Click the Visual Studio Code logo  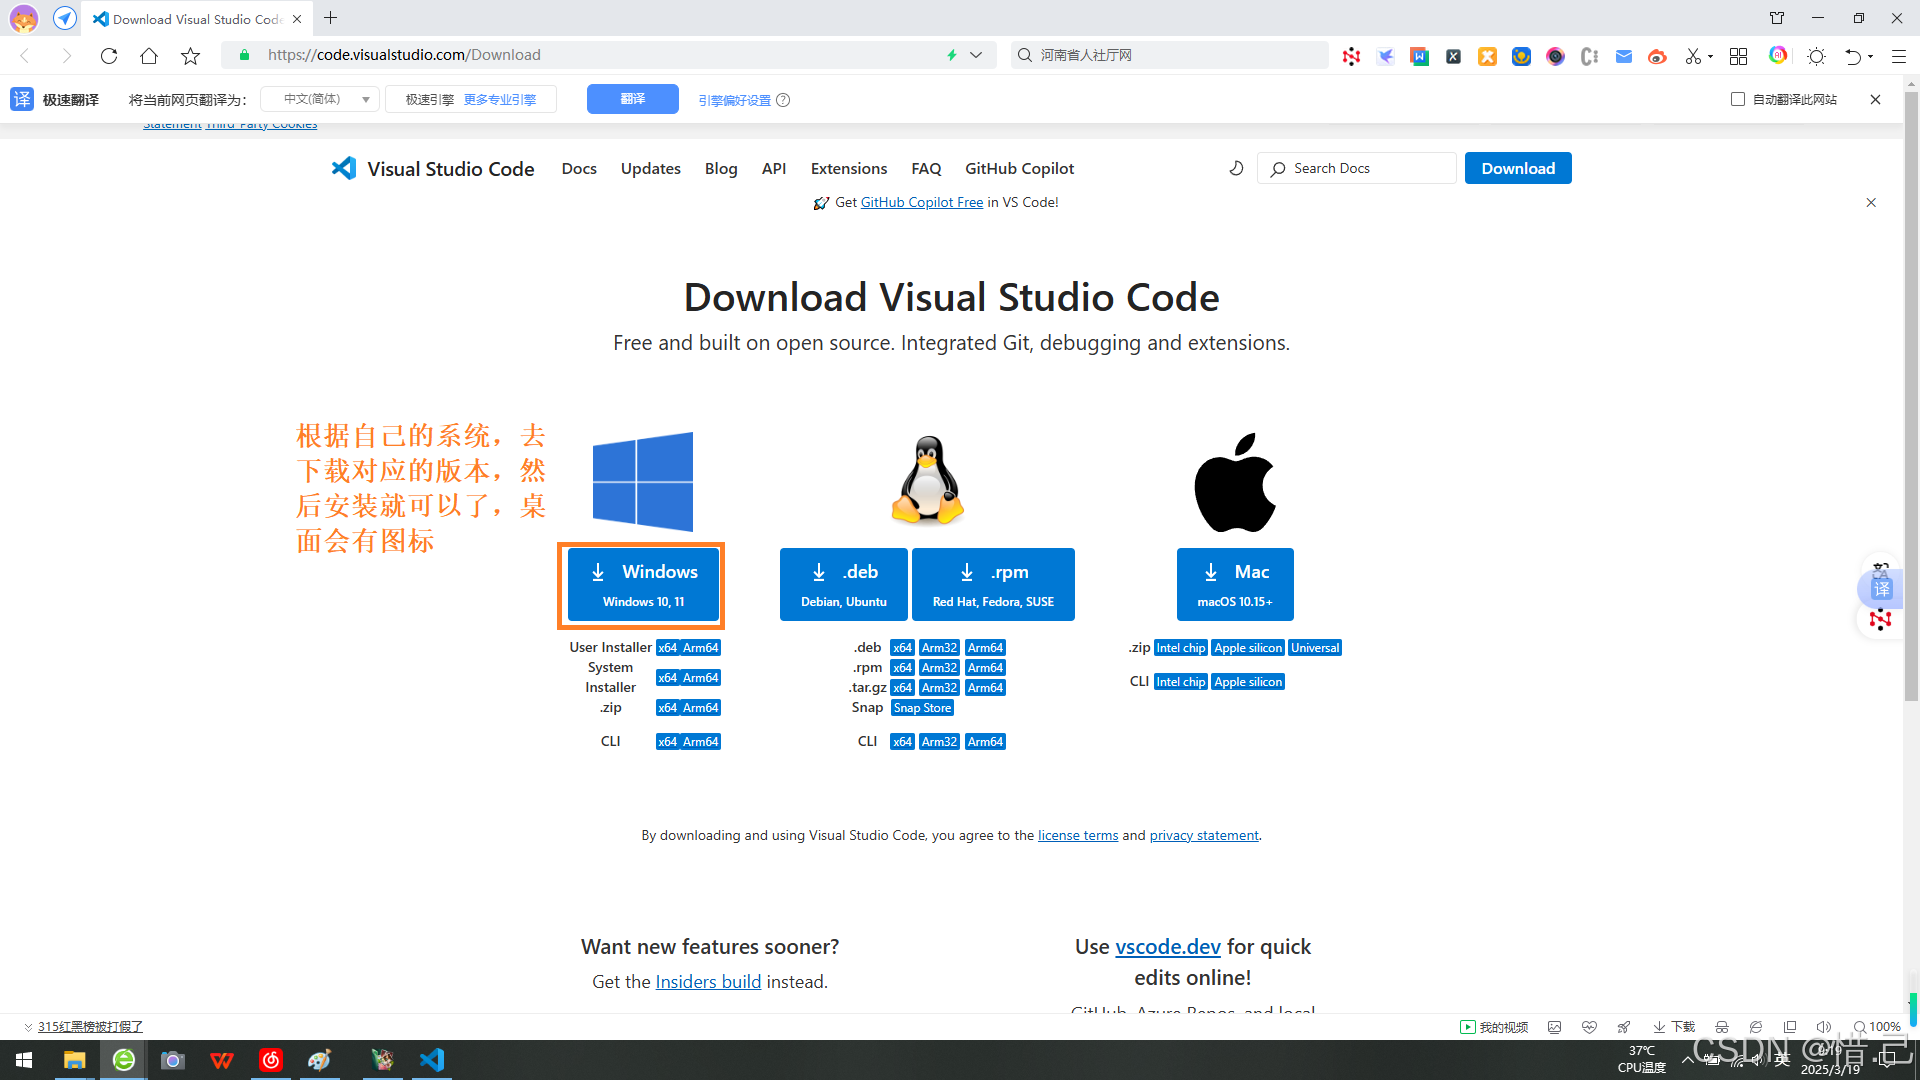click(x=344, y=168)
